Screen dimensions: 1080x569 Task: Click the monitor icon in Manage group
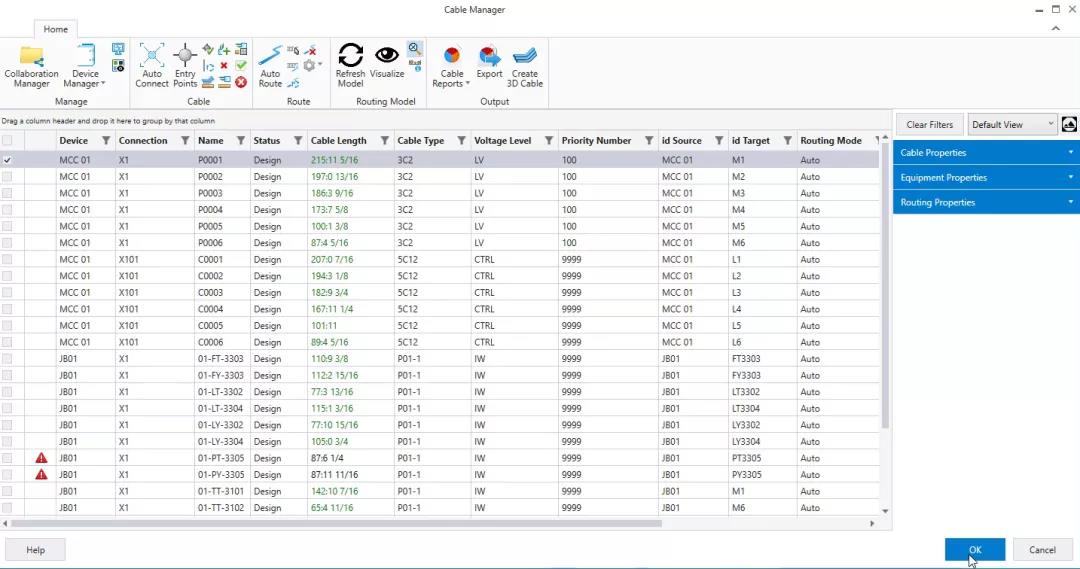click(x=118, y=48)
